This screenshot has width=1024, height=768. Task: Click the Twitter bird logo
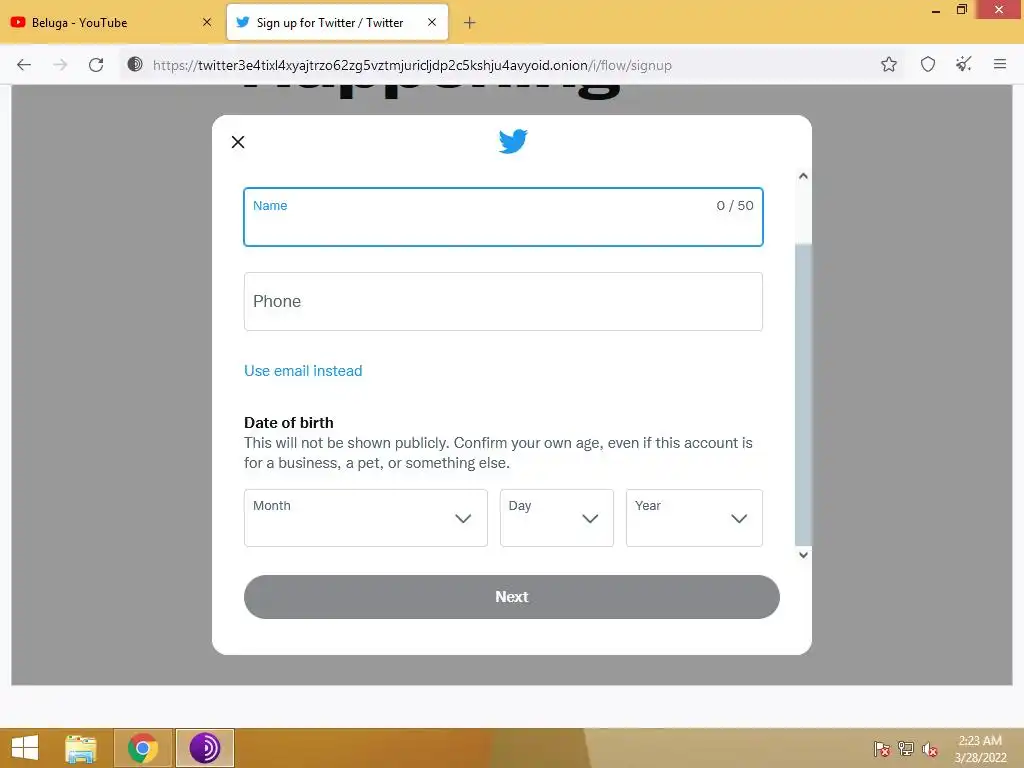click(513, 141)
